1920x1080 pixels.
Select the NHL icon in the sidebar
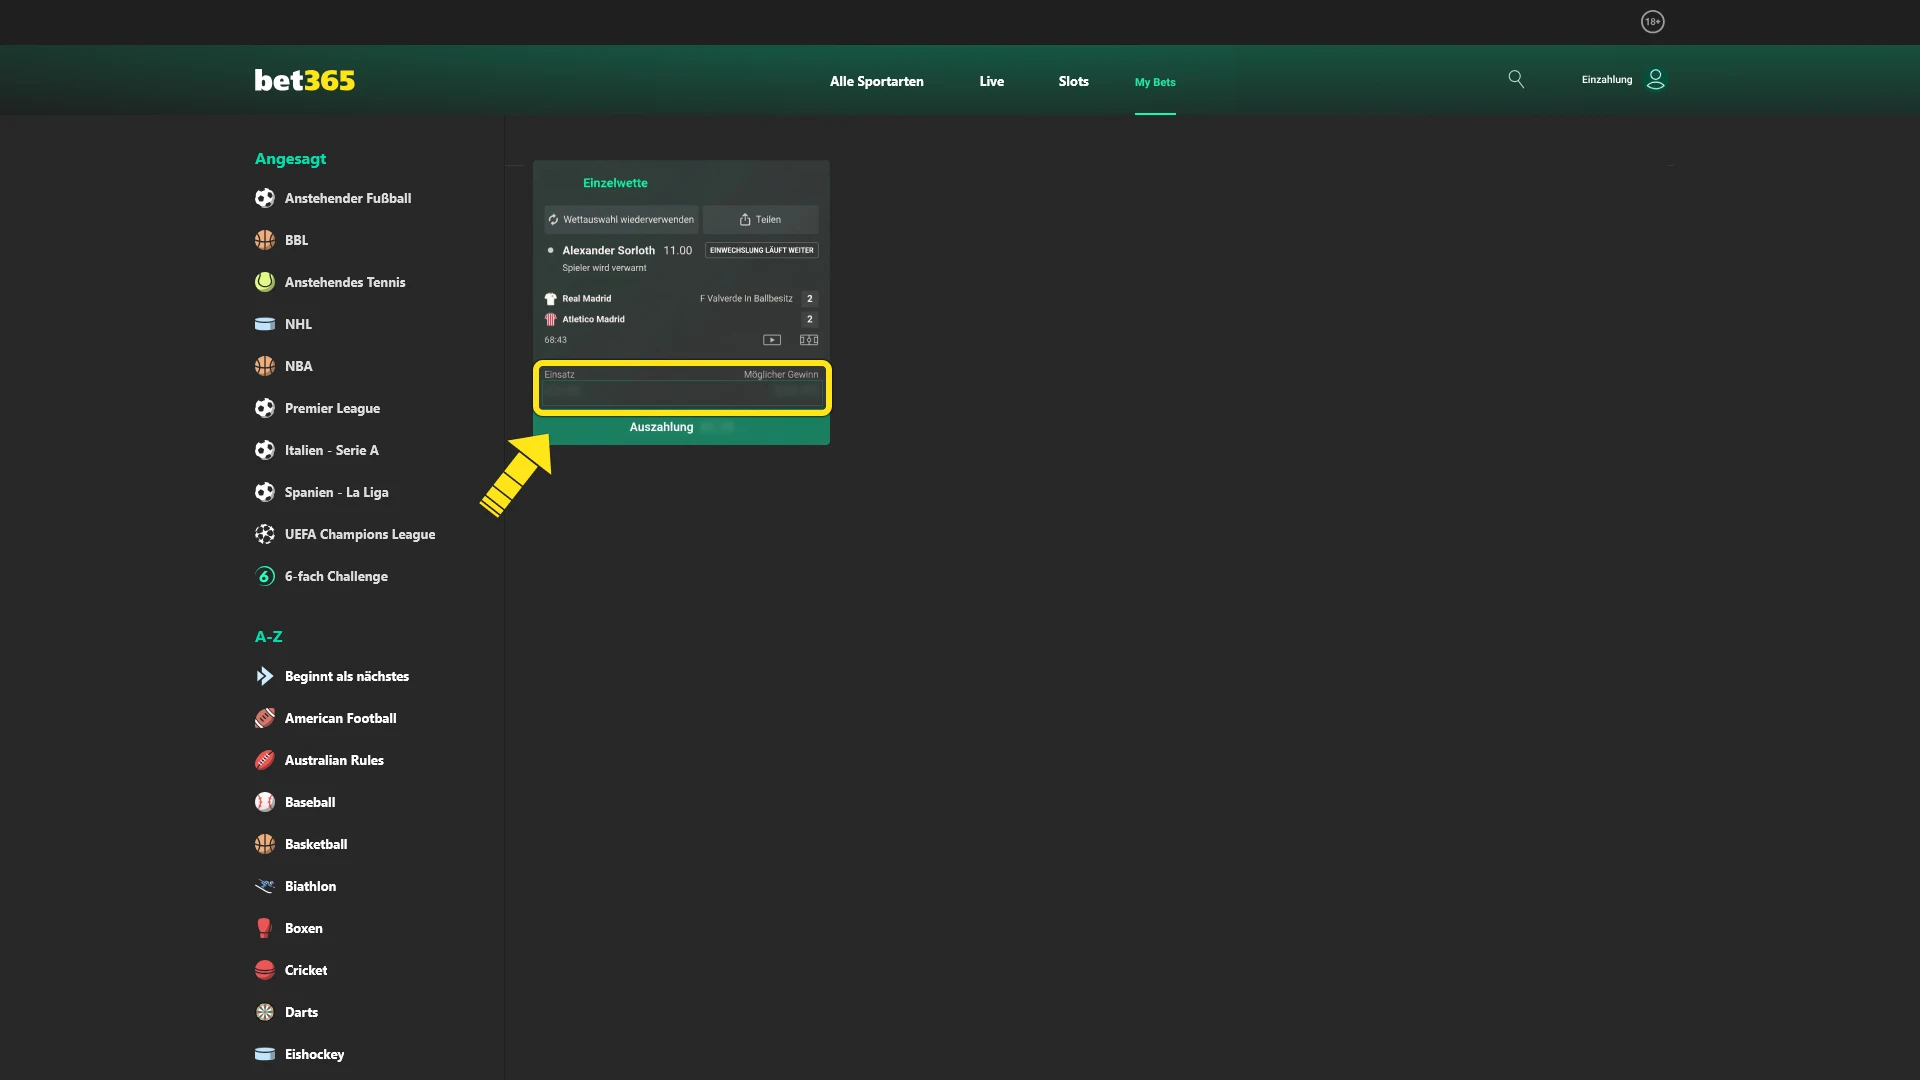[x=264, y=324]
